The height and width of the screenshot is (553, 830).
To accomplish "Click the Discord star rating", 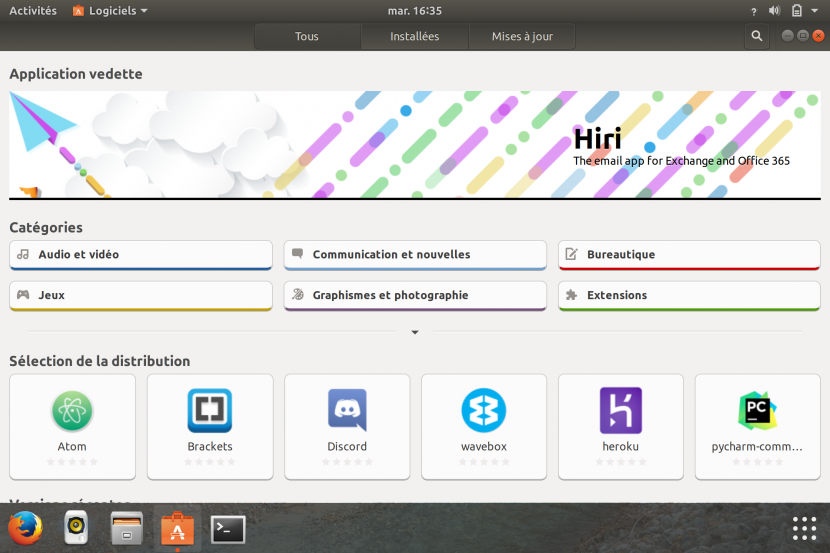I will (347, 462).
